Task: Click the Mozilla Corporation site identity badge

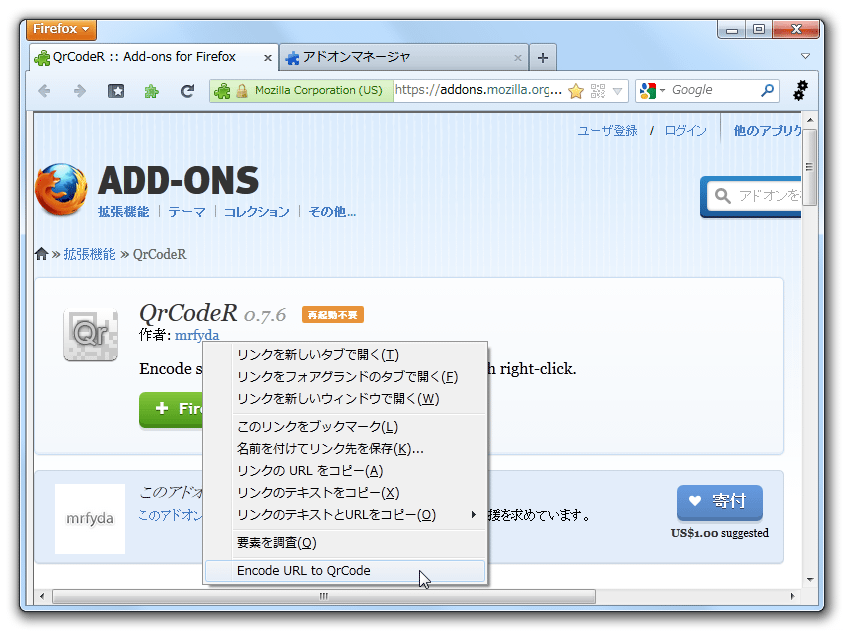Action: click(301, 90)
